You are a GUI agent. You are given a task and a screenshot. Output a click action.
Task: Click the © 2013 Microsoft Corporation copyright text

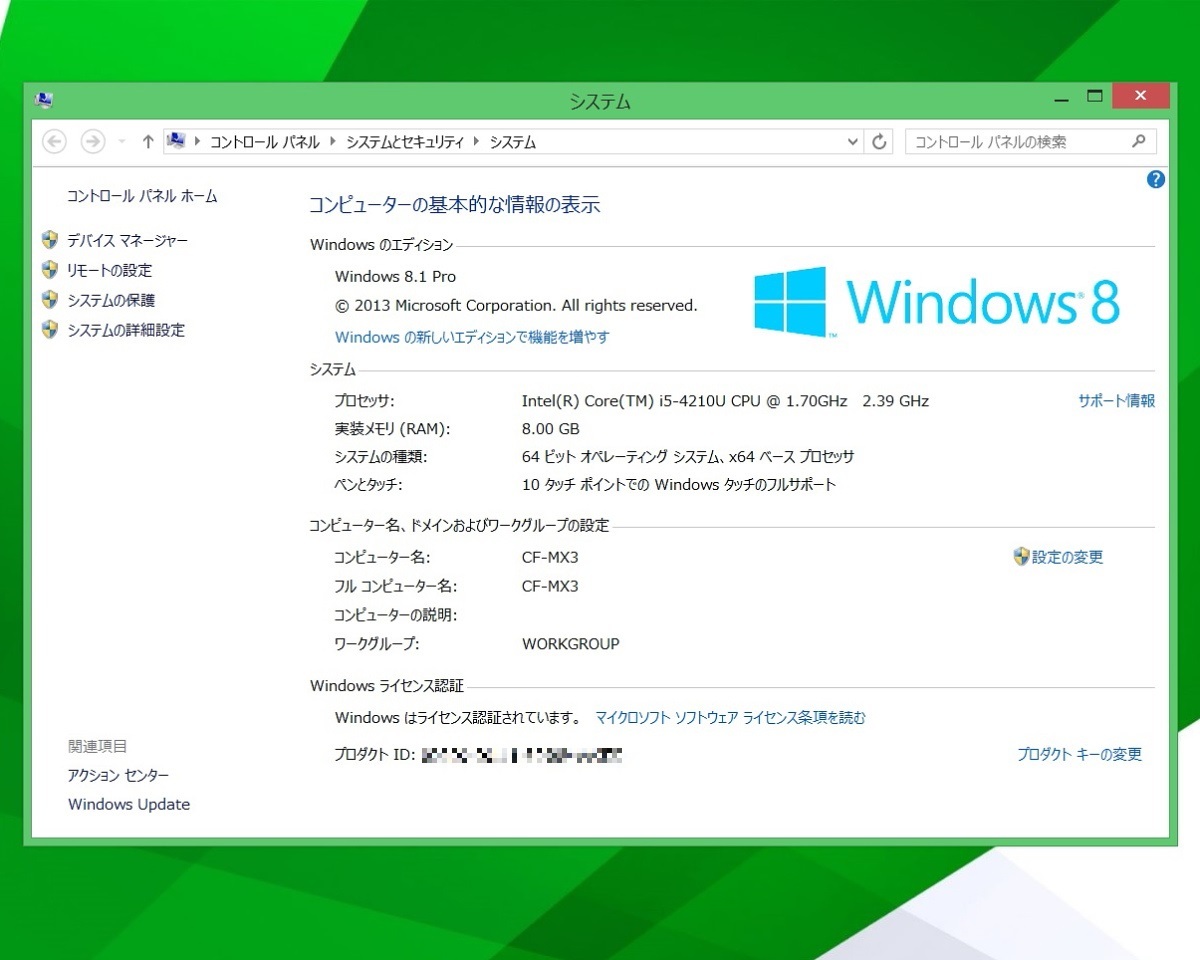point(516,305)
